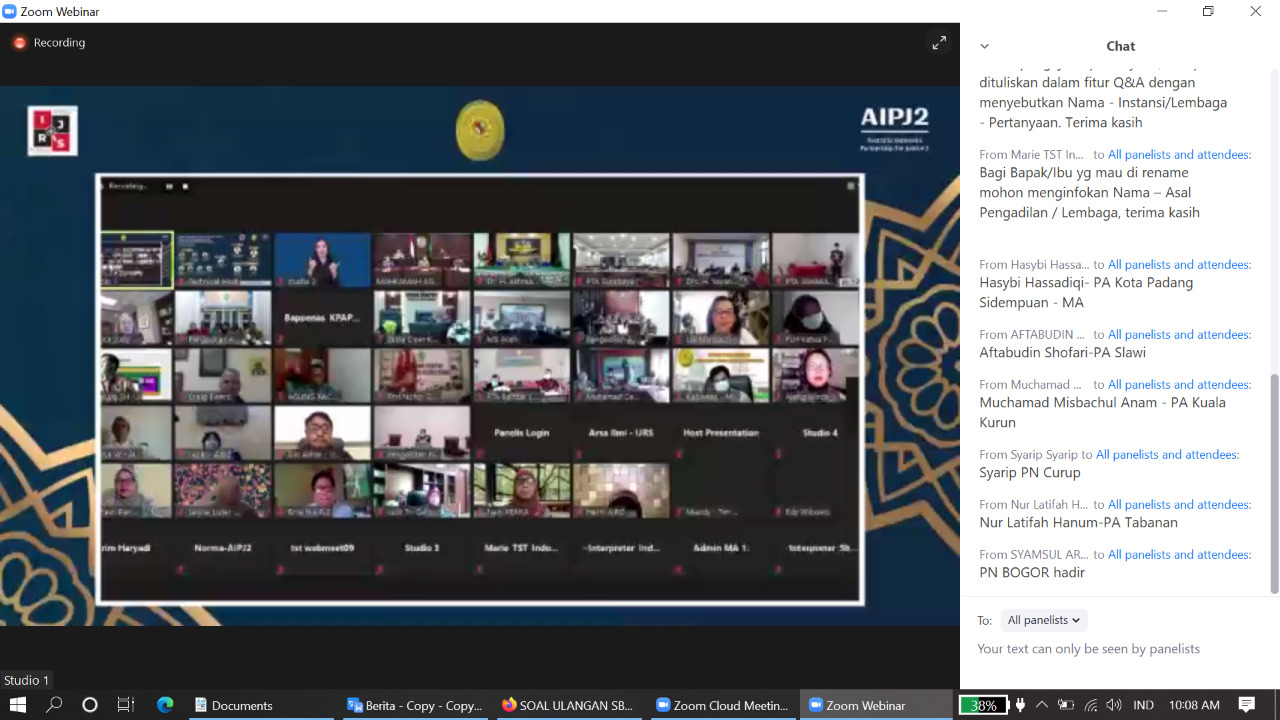Open Task View on the taskbar
The image size is (1280, 720).
124,705
